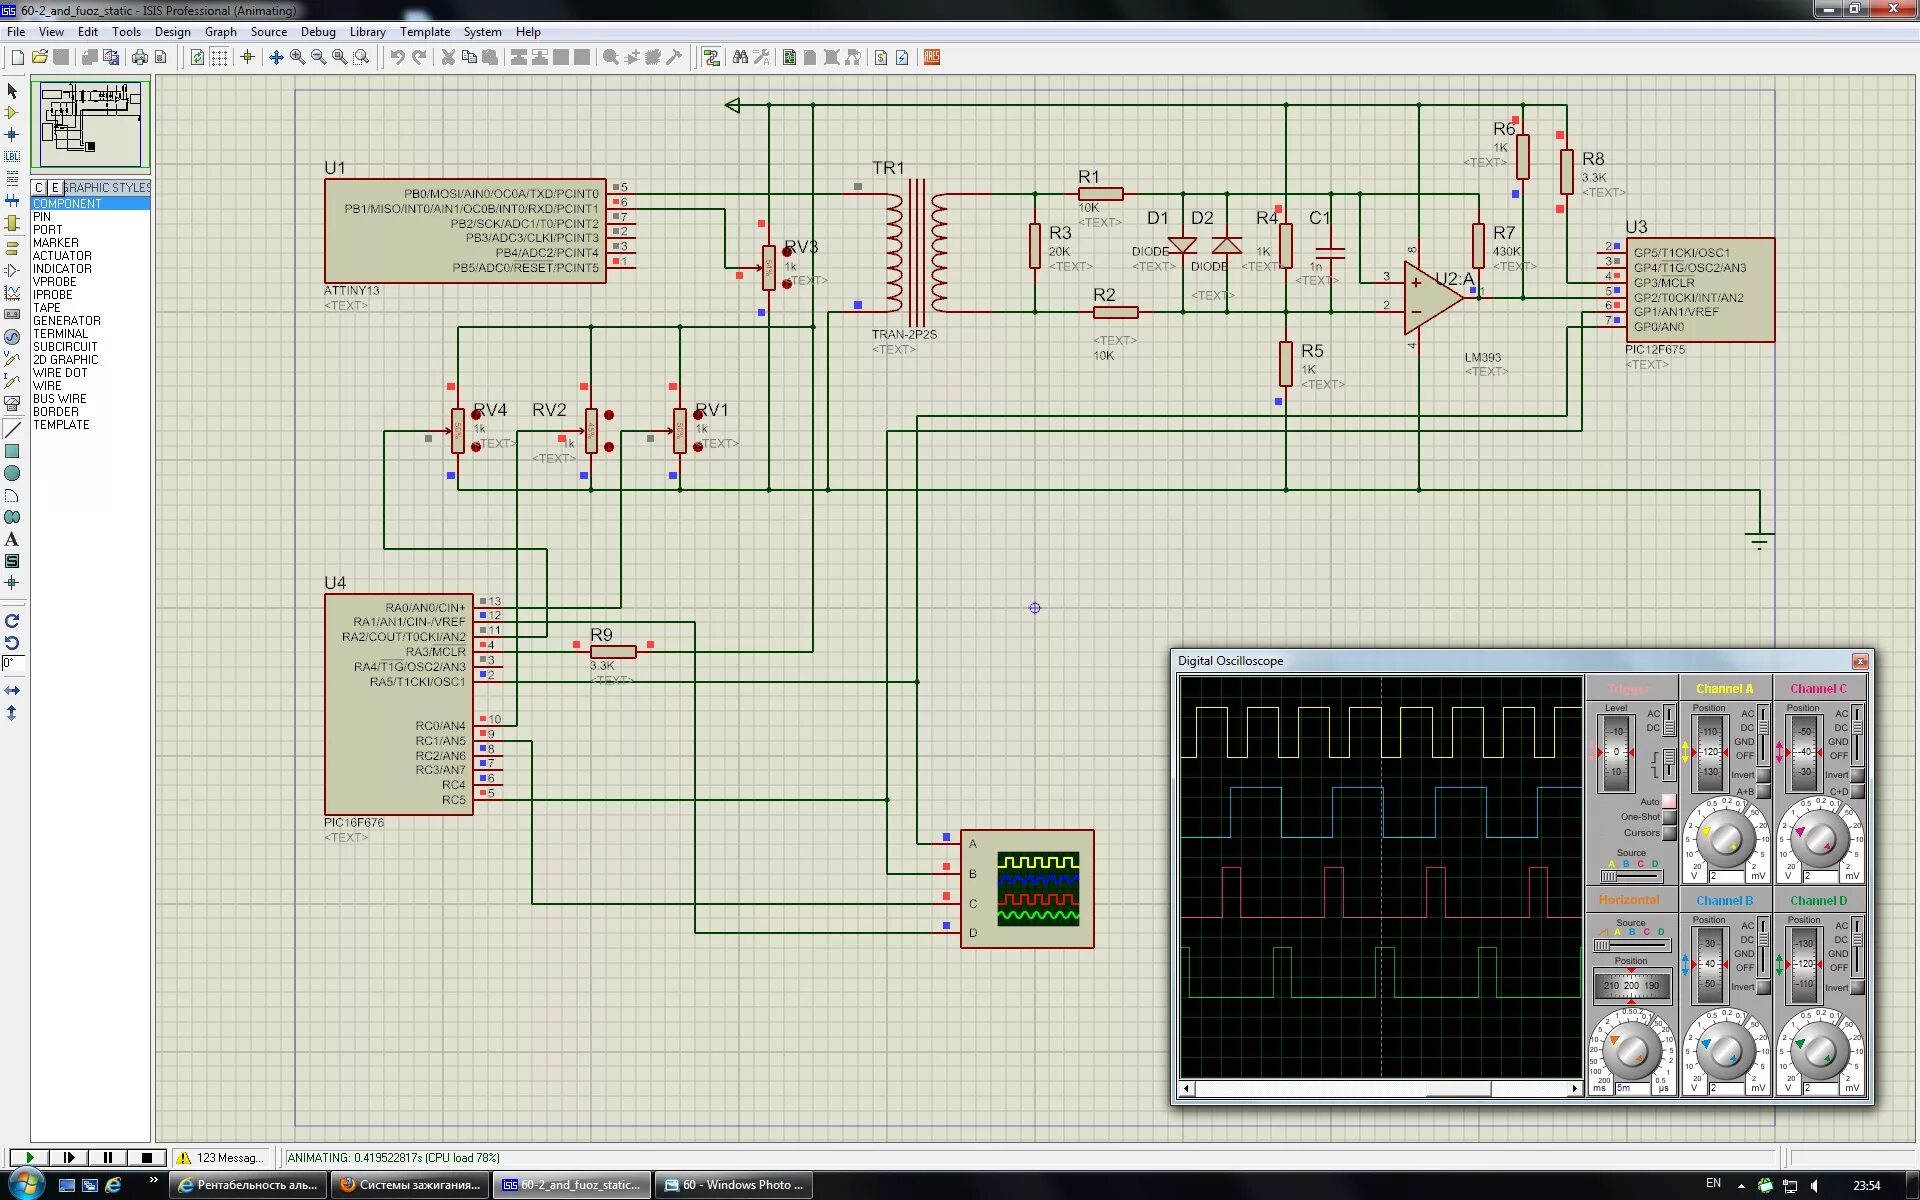Select the 2D graphics circle tool
The height and width of the screenshot is (1200, 1920).
click(x=12, y=473)
